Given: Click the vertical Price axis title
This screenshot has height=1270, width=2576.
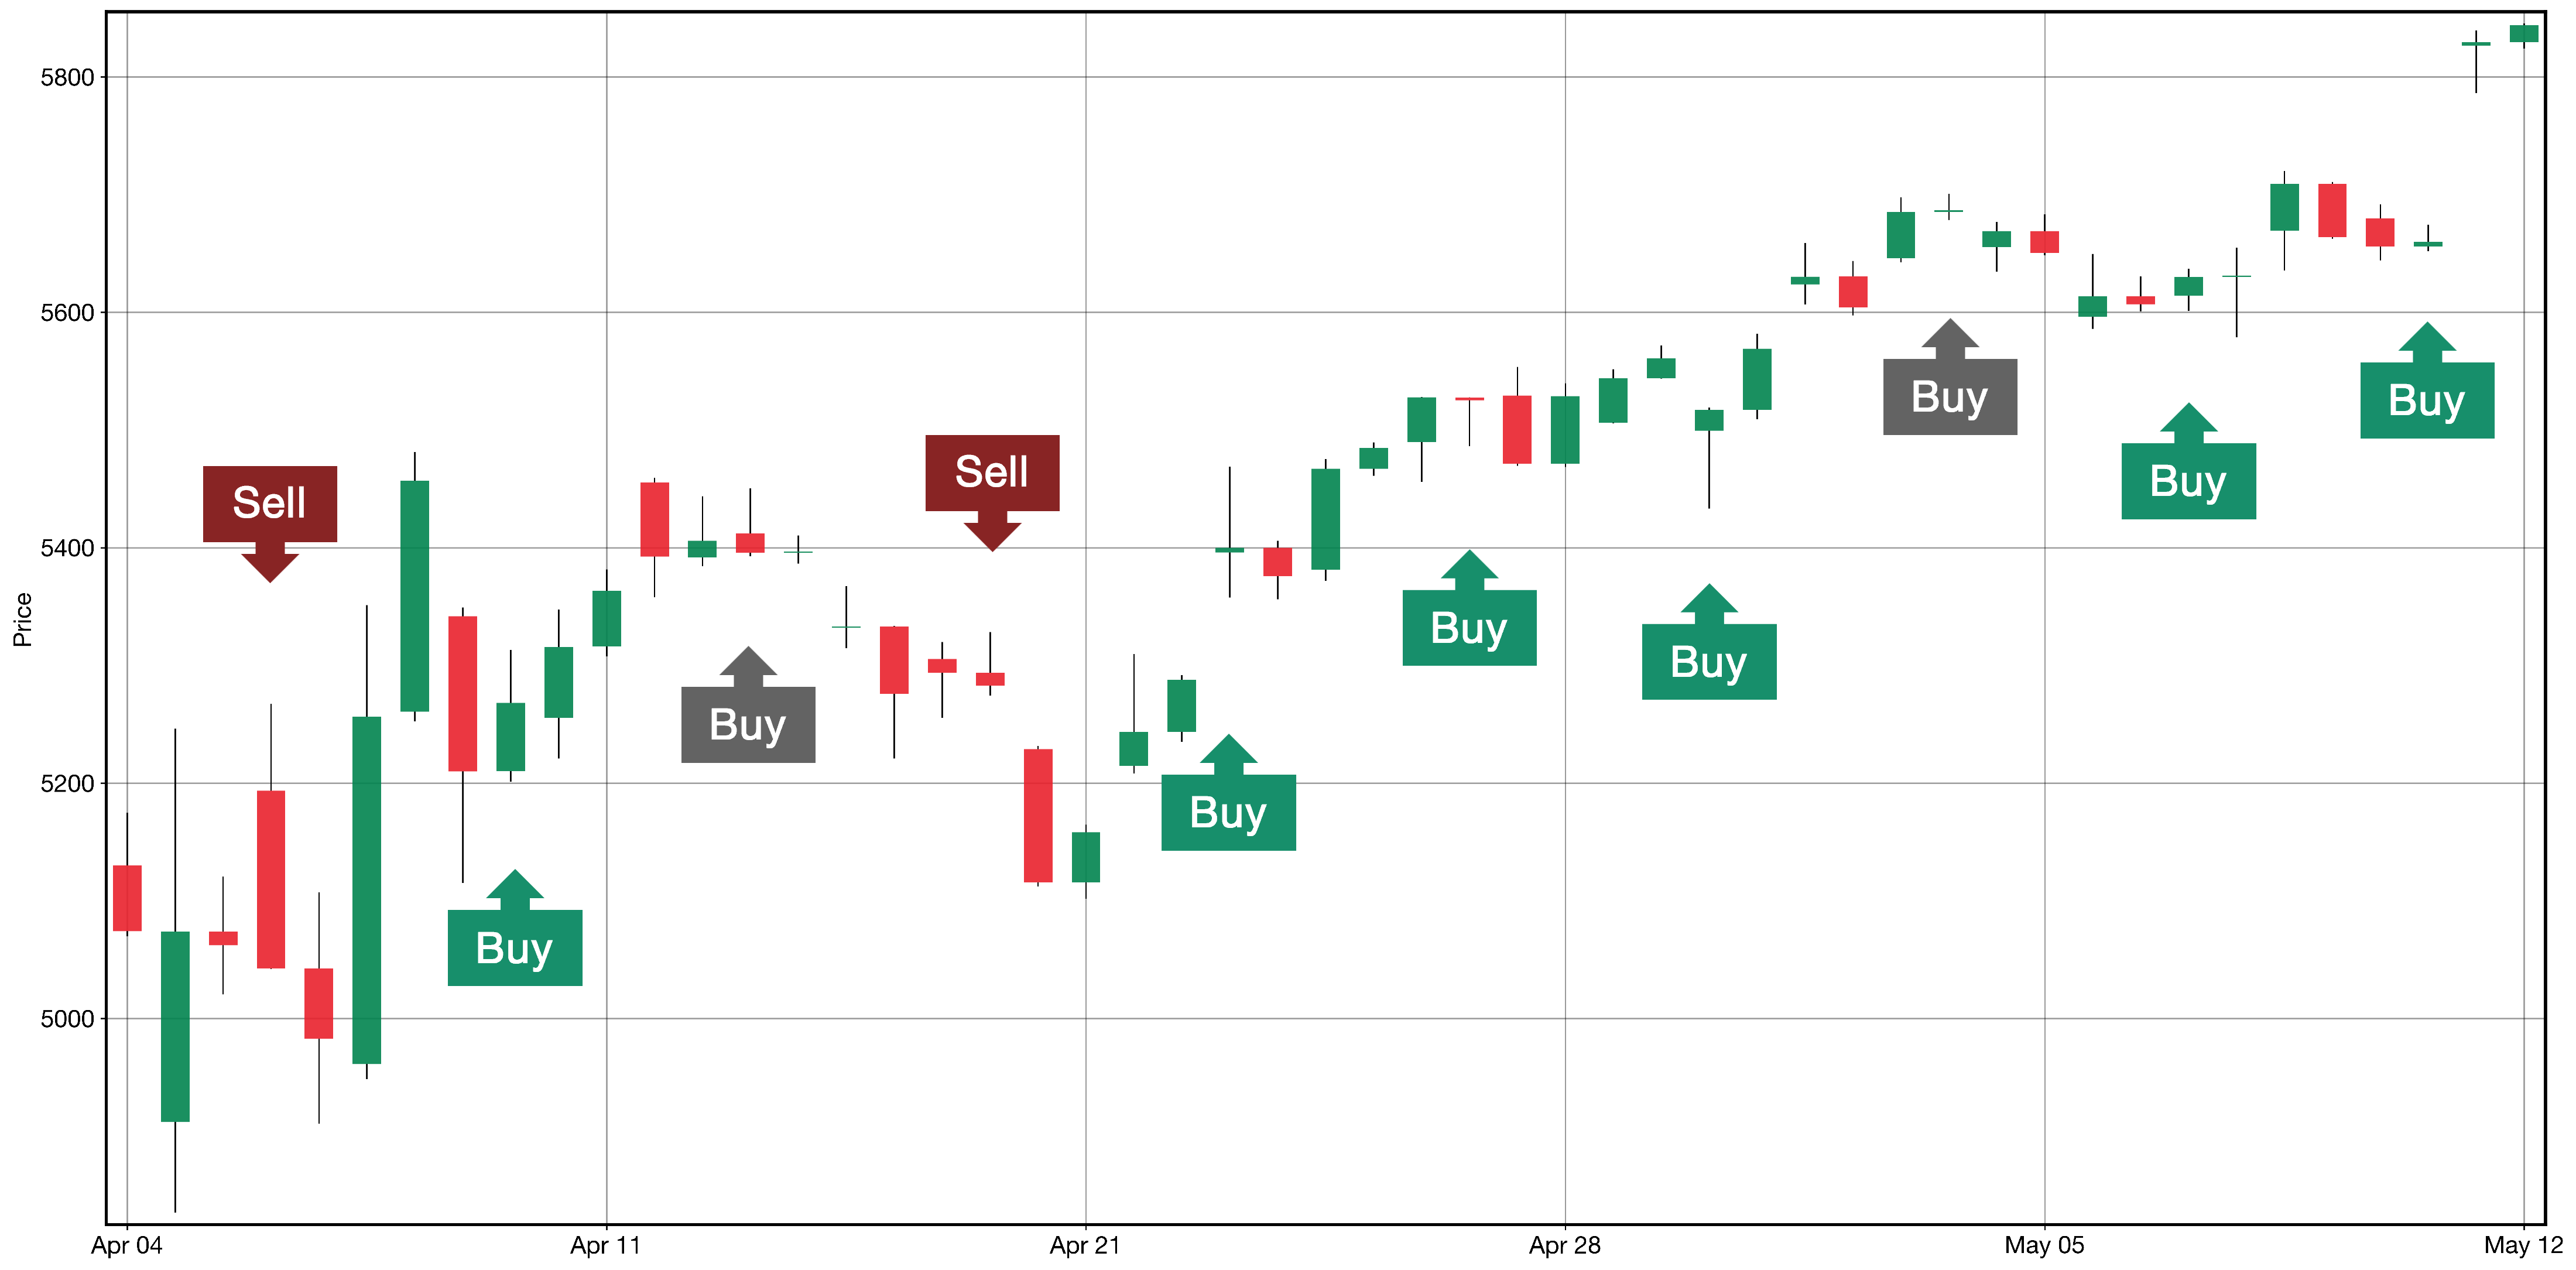Looking at the screenshot, I should [x=23, y=619].
